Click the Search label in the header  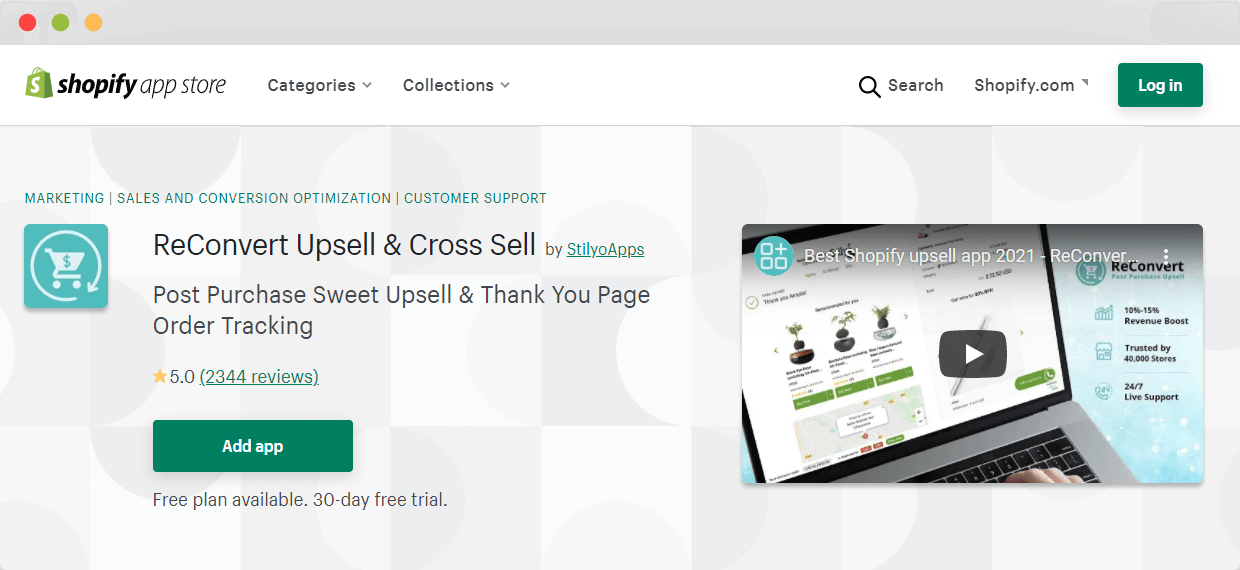(916, 85)
